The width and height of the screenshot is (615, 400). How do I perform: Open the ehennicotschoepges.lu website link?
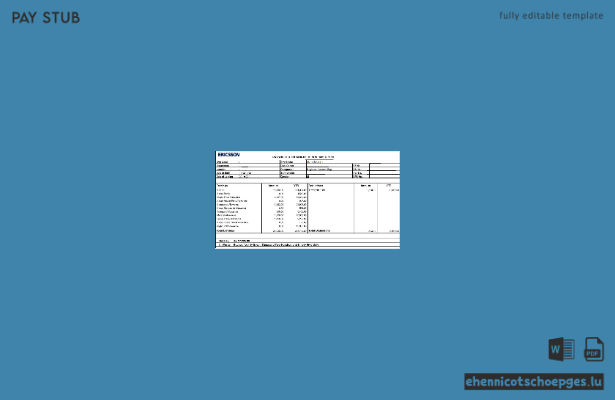coord(534,382)
